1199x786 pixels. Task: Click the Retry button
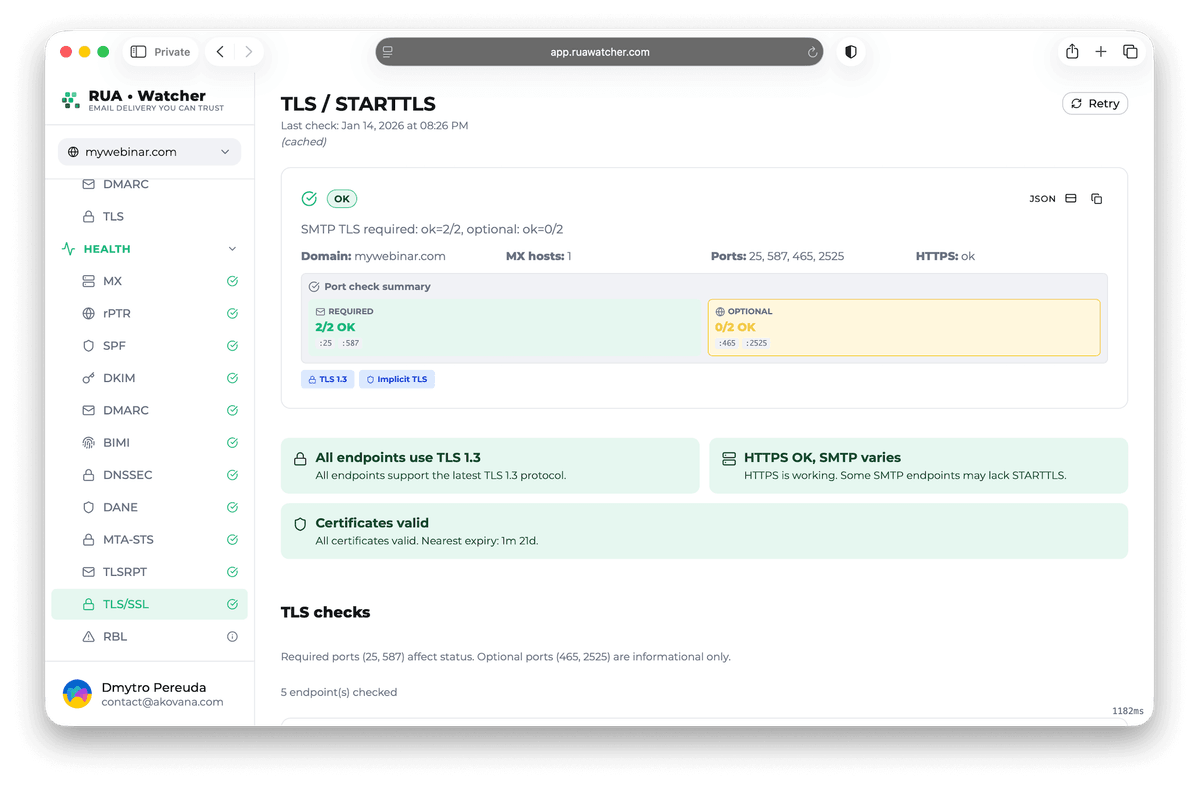coord(1094,103)
